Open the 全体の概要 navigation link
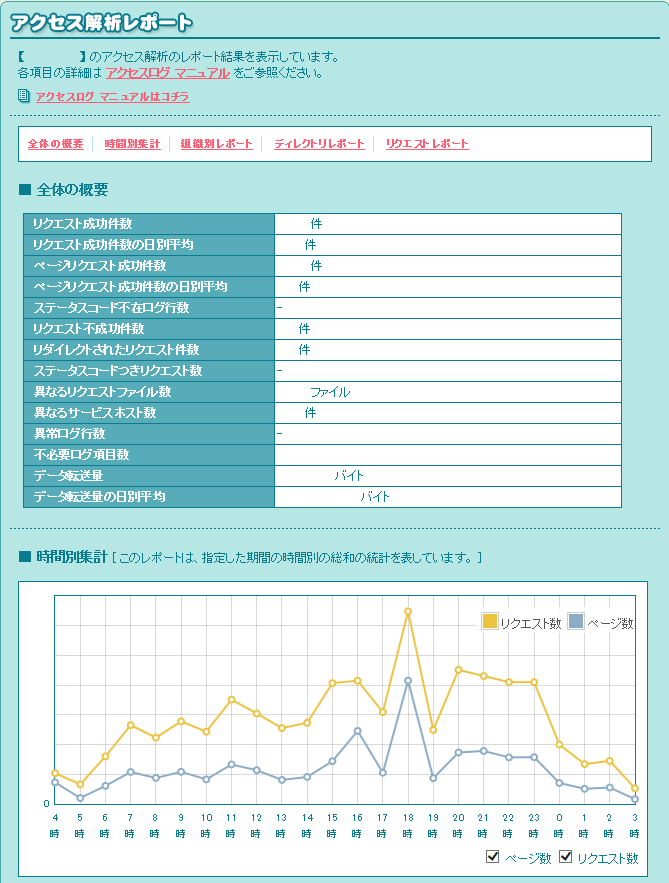Image resolution: width=669 pixels, height=883 pixels. (x=55, y=144)
